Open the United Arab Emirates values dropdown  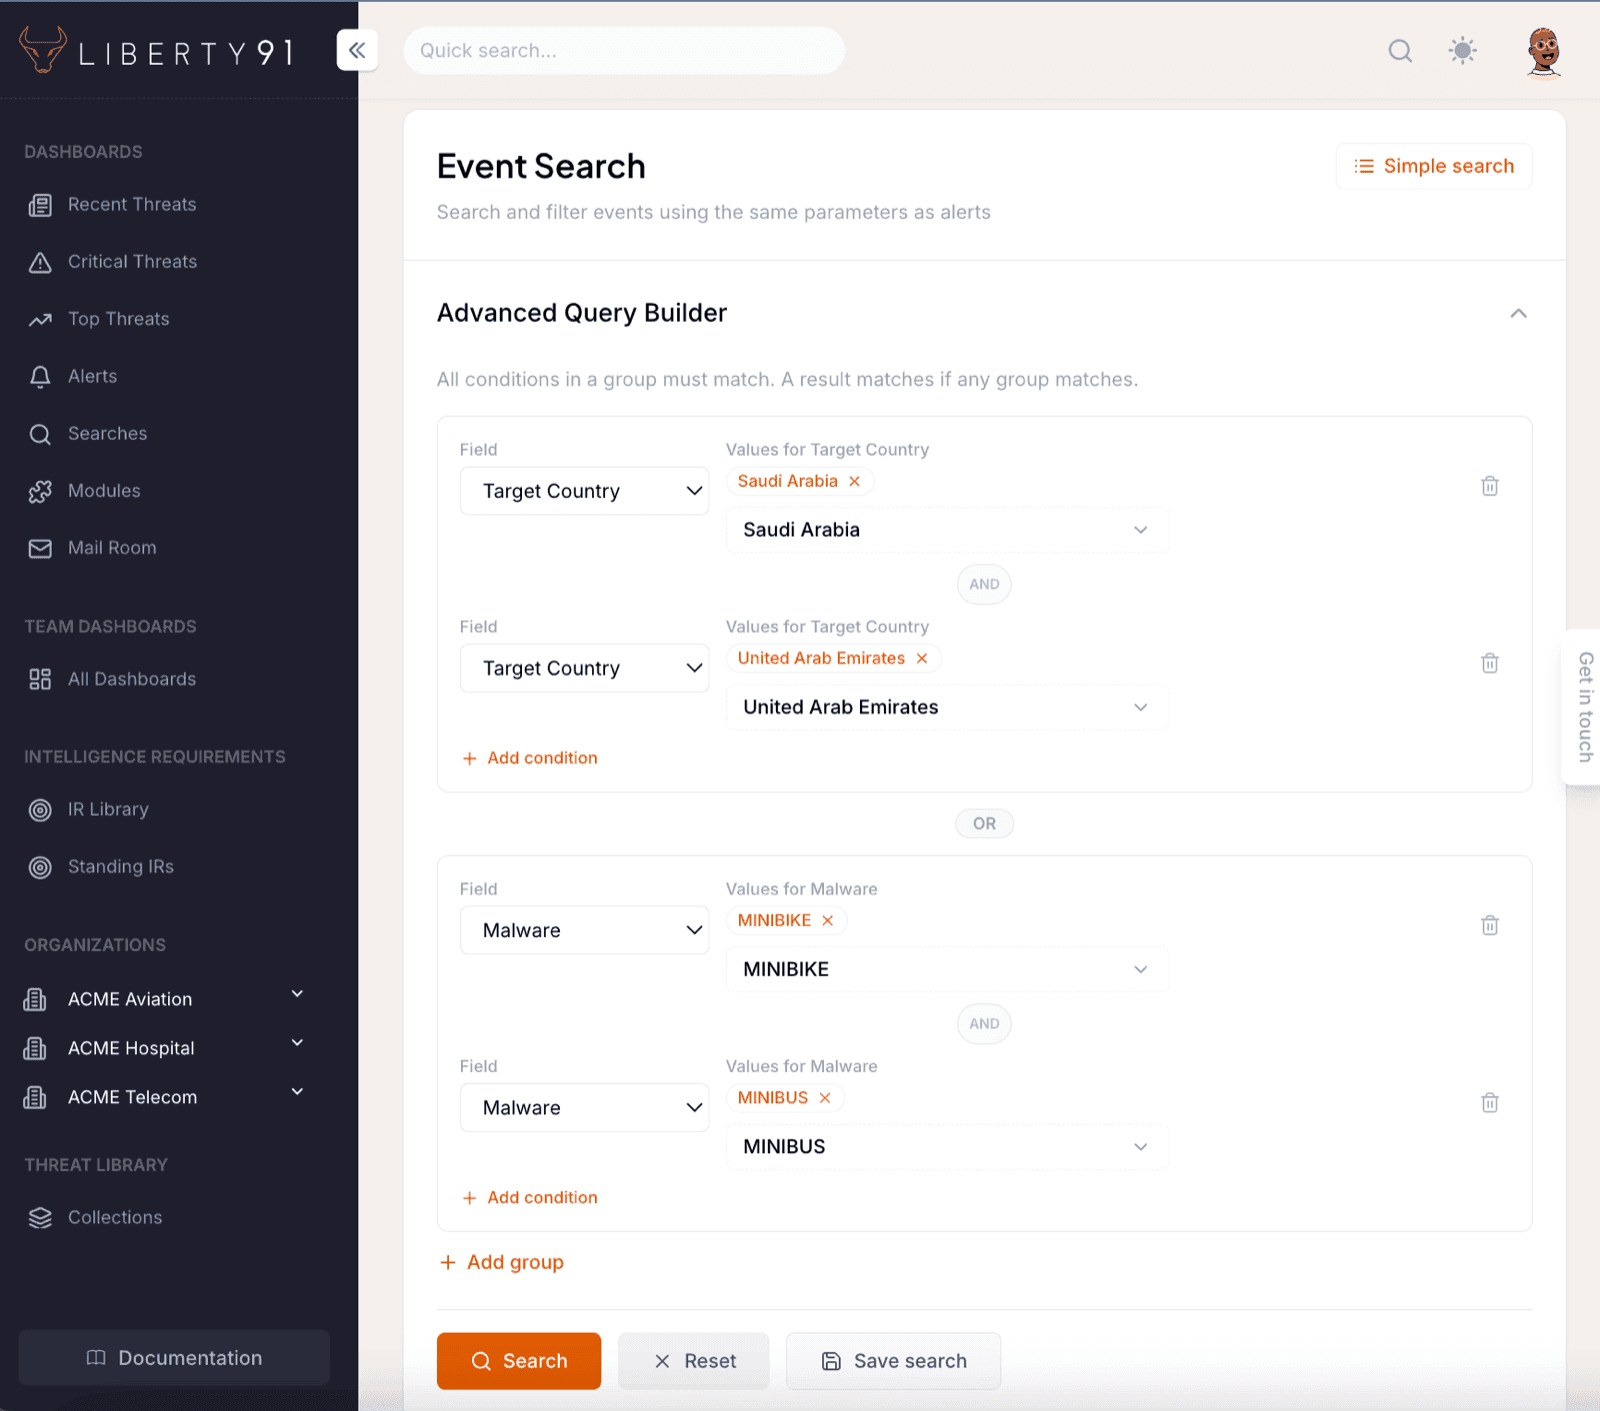[947, 707]
